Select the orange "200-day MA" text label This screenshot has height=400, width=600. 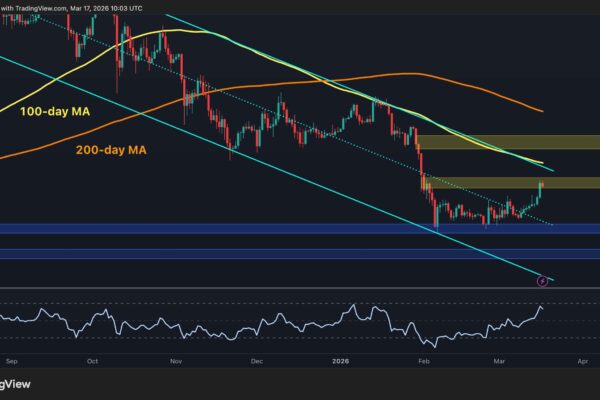coord(112,151)
